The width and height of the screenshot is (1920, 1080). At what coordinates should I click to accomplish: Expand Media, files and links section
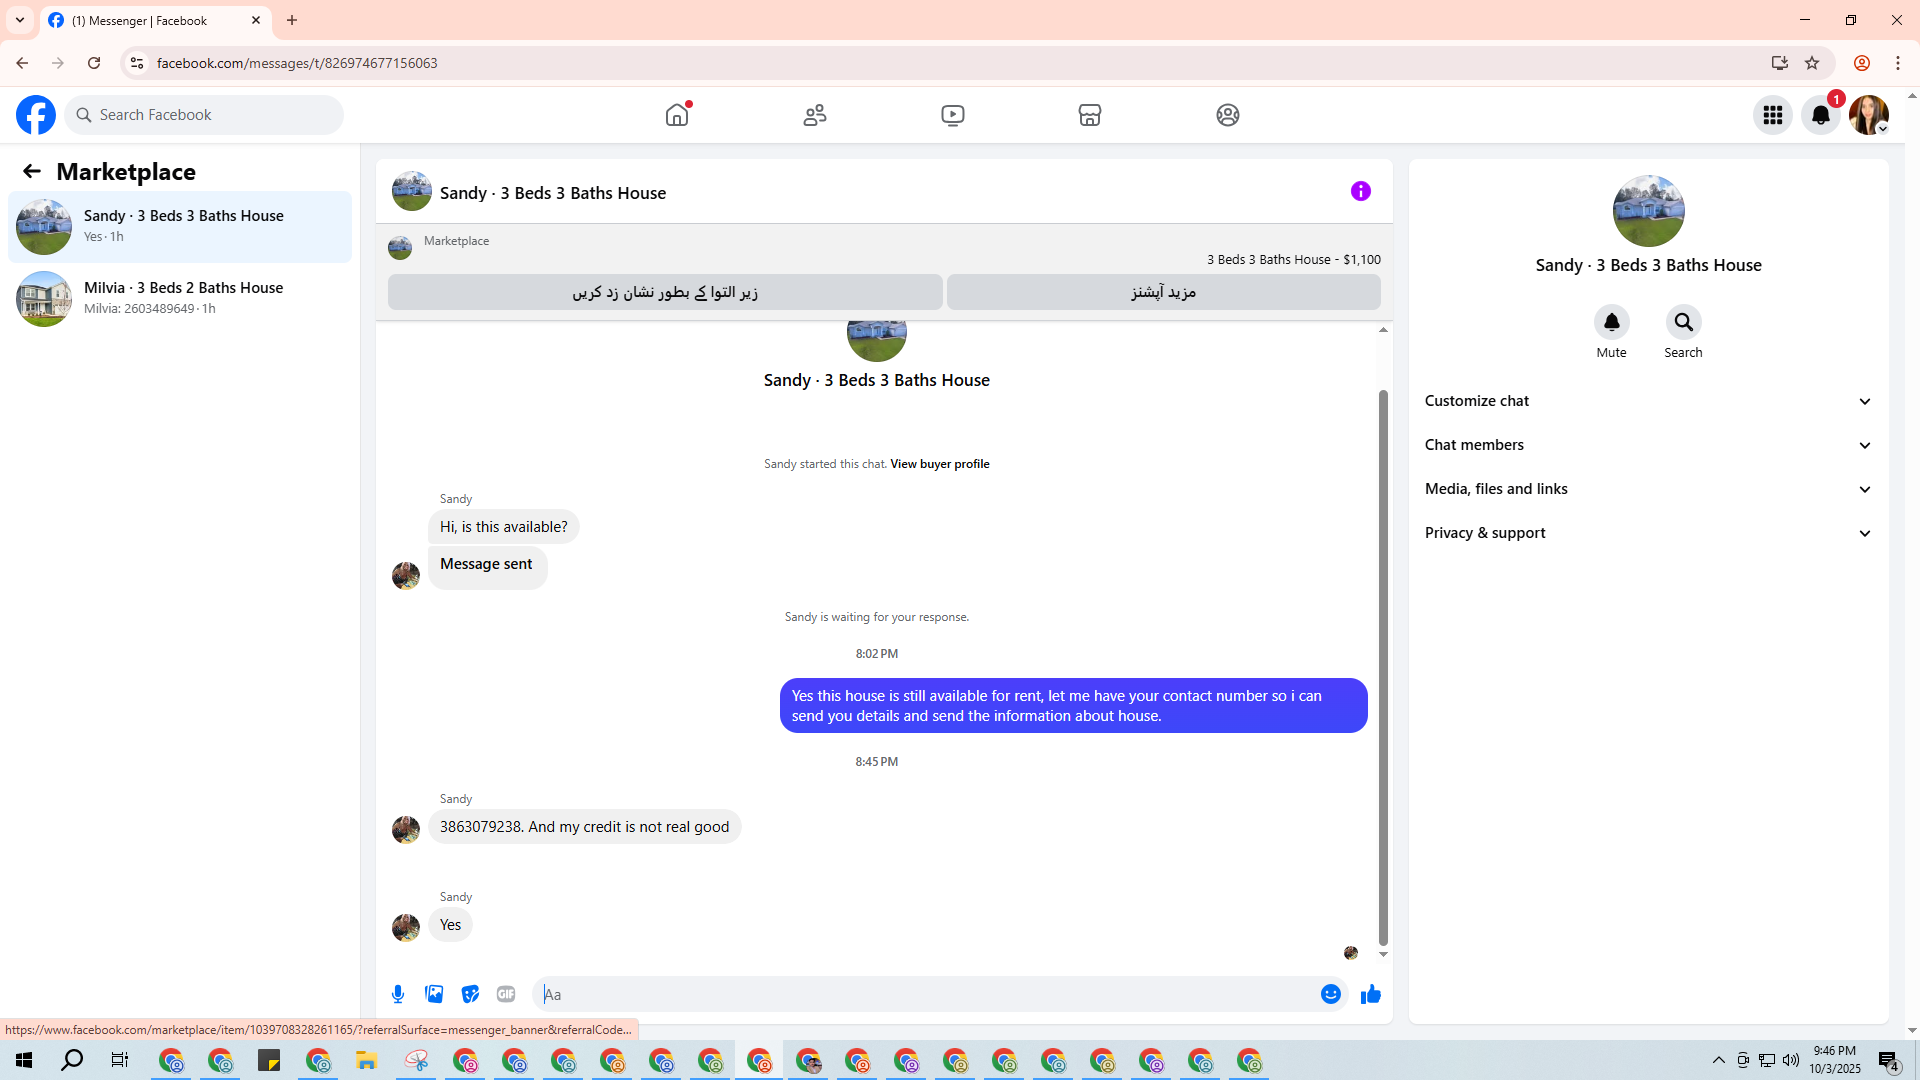click(1648, 489)
